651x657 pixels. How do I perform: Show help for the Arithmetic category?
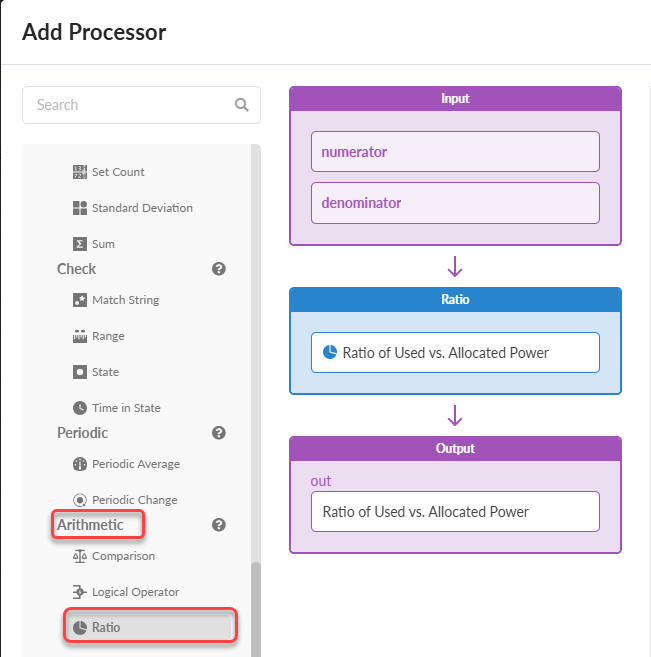click(219, 525)
